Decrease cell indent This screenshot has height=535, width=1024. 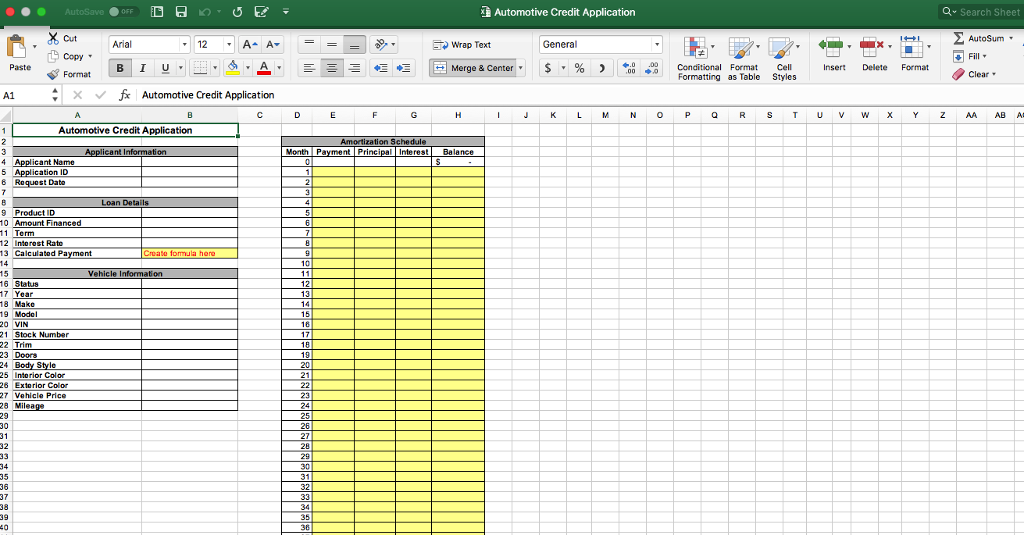pyautogui.click(x=381, y=68)
